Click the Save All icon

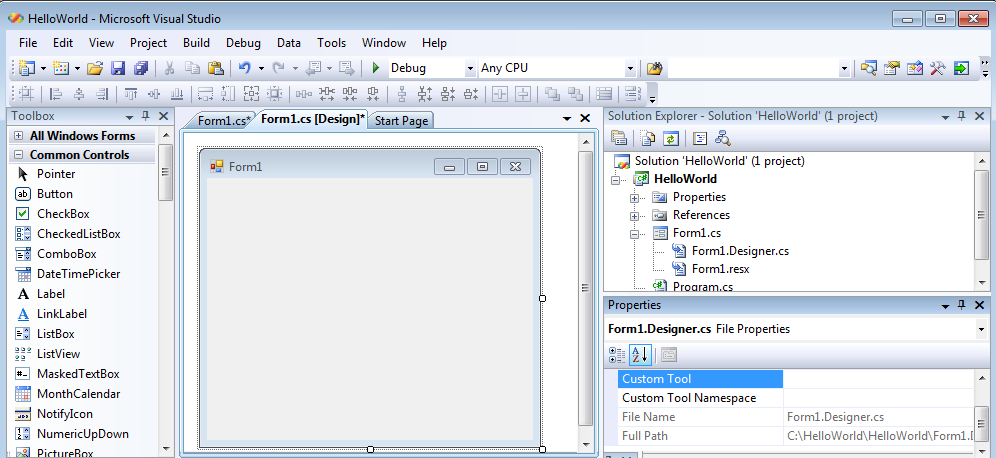tap(141, 68)
